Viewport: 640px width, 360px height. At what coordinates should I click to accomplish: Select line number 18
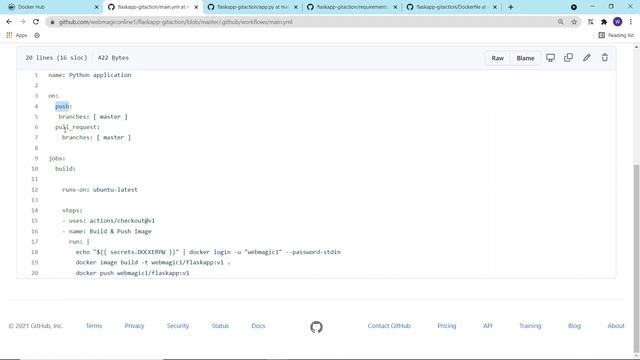(x=35, y=252)
